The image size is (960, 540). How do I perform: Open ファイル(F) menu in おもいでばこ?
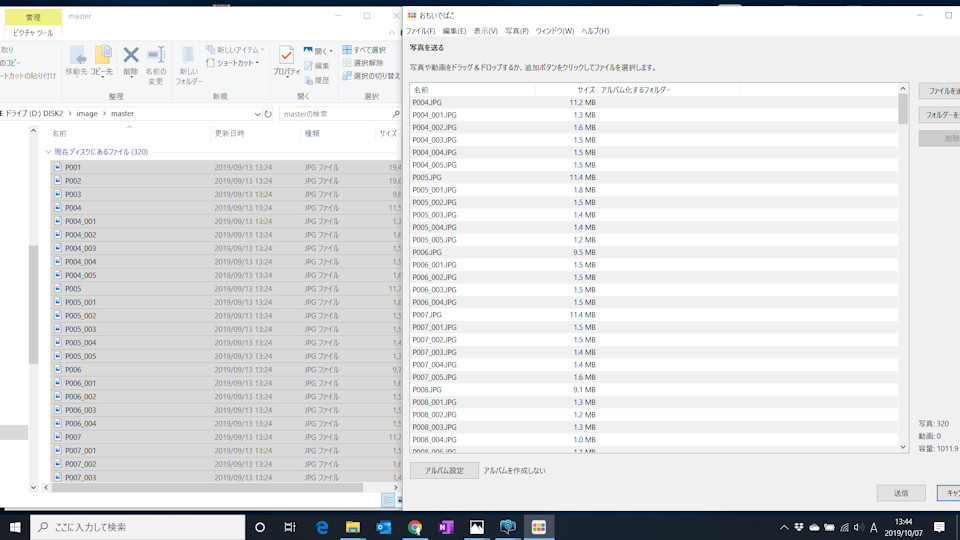421,31
